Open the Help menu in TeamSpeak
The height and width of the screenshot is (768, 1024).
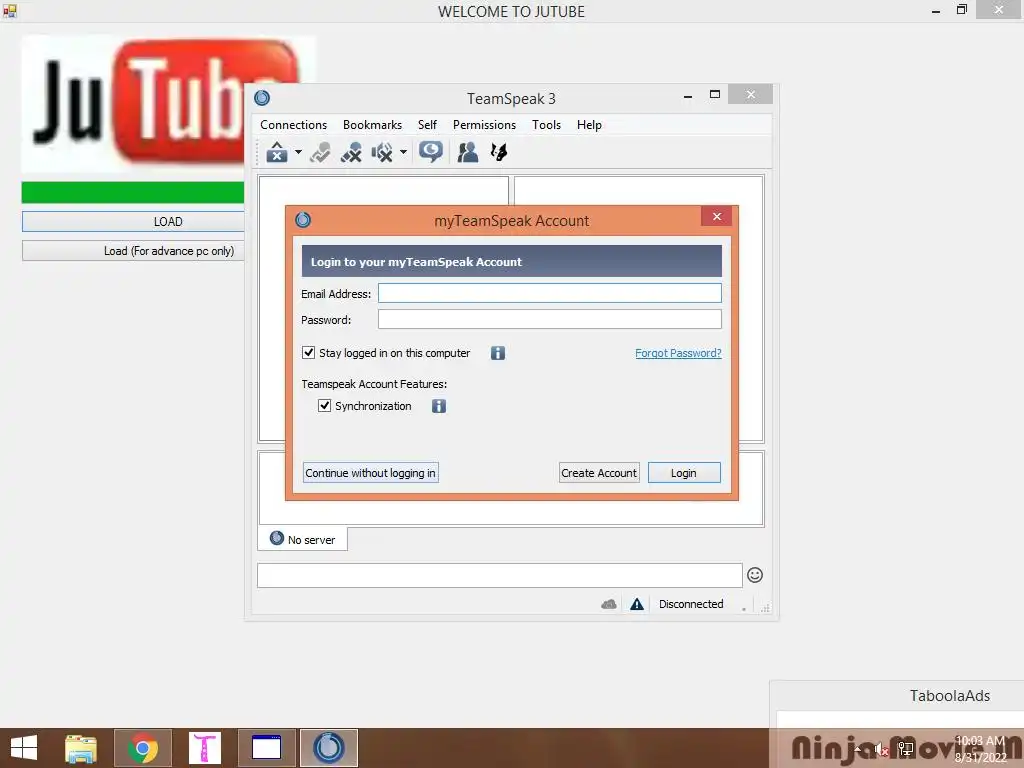(589, 125)
